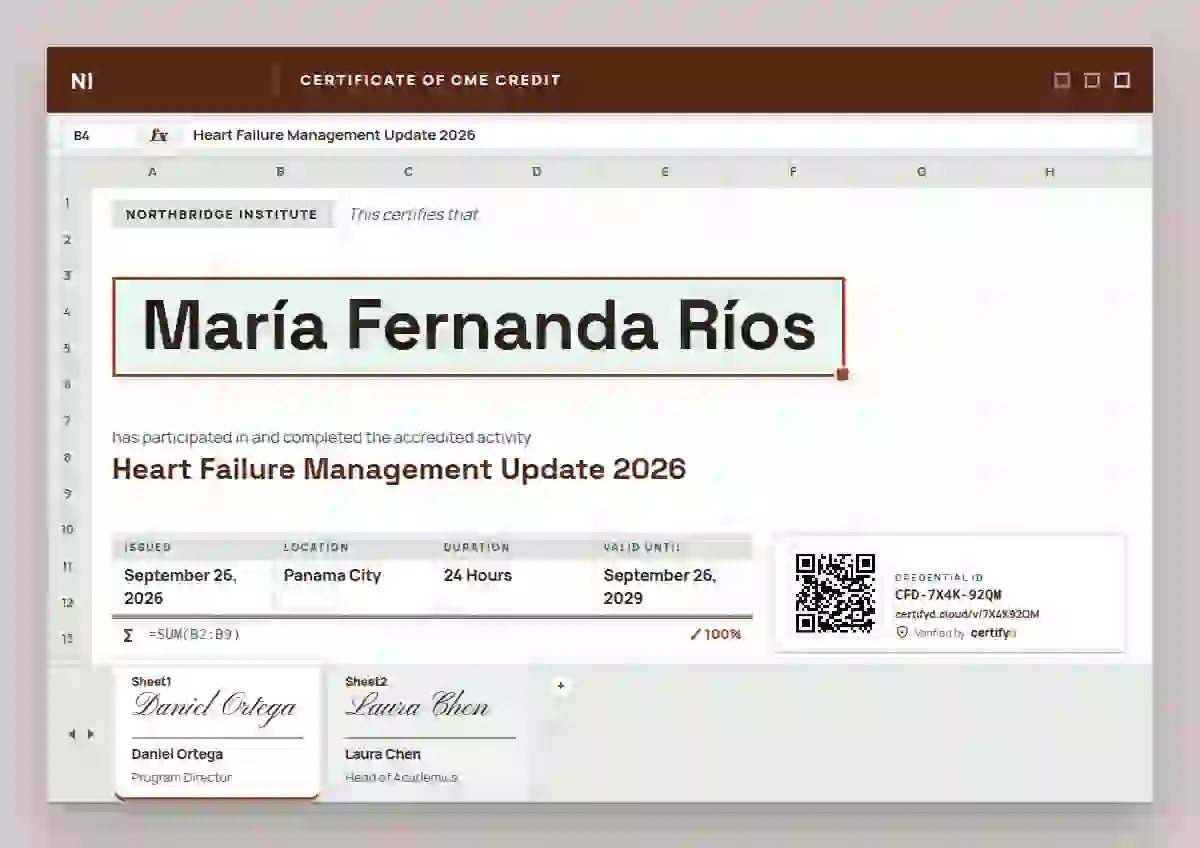Switch to the Sheet2 tab
Screen dimensions: 1200x848
(429, 732)
